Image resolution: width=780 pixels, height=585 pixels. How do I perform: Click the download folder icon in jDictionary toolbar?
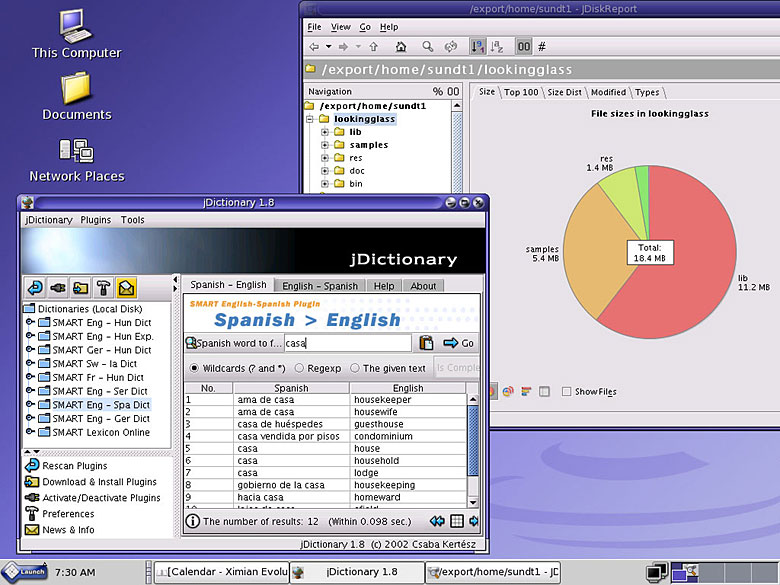[81, 288]
